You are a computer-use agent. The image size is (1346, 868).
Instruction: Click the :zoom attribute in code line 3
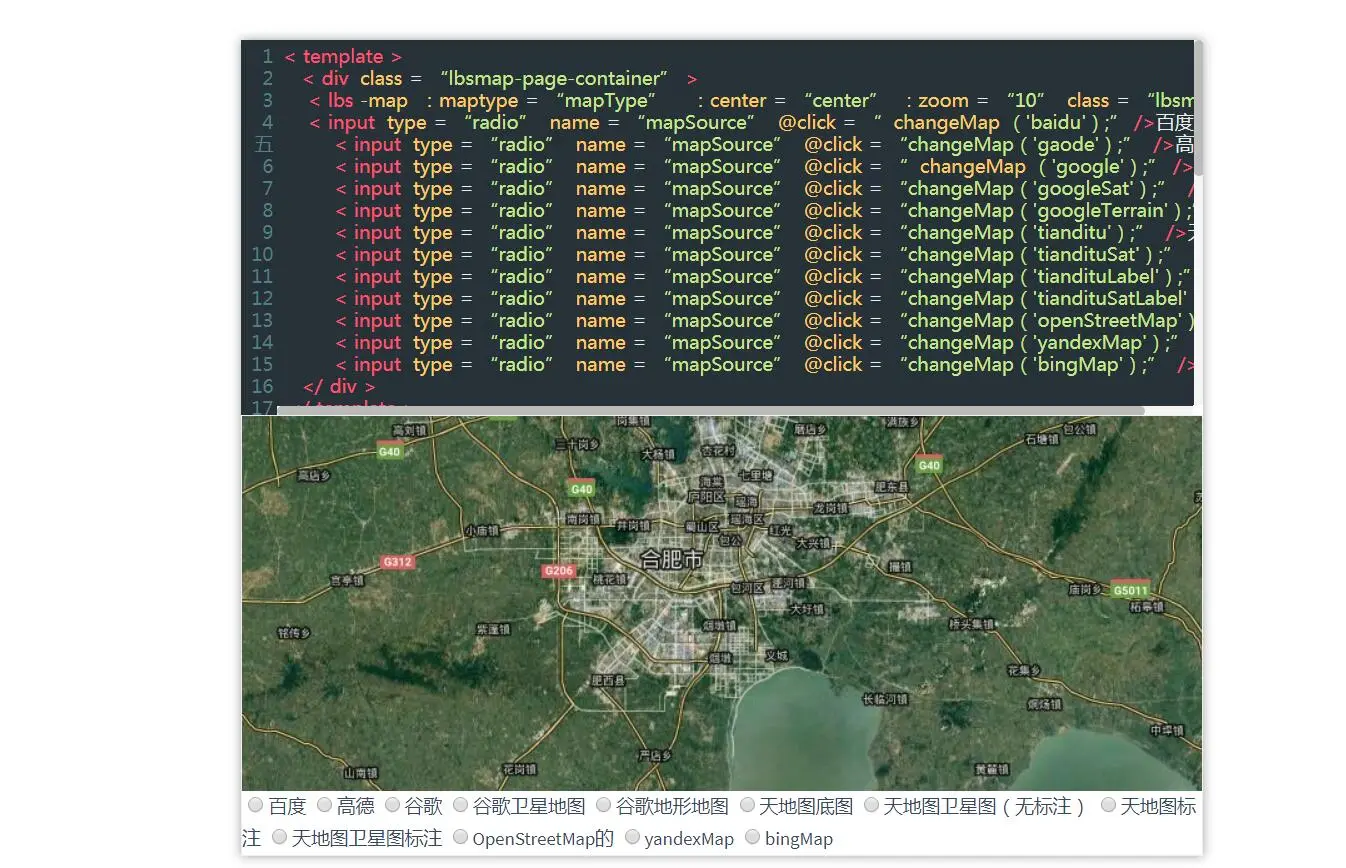938,101
